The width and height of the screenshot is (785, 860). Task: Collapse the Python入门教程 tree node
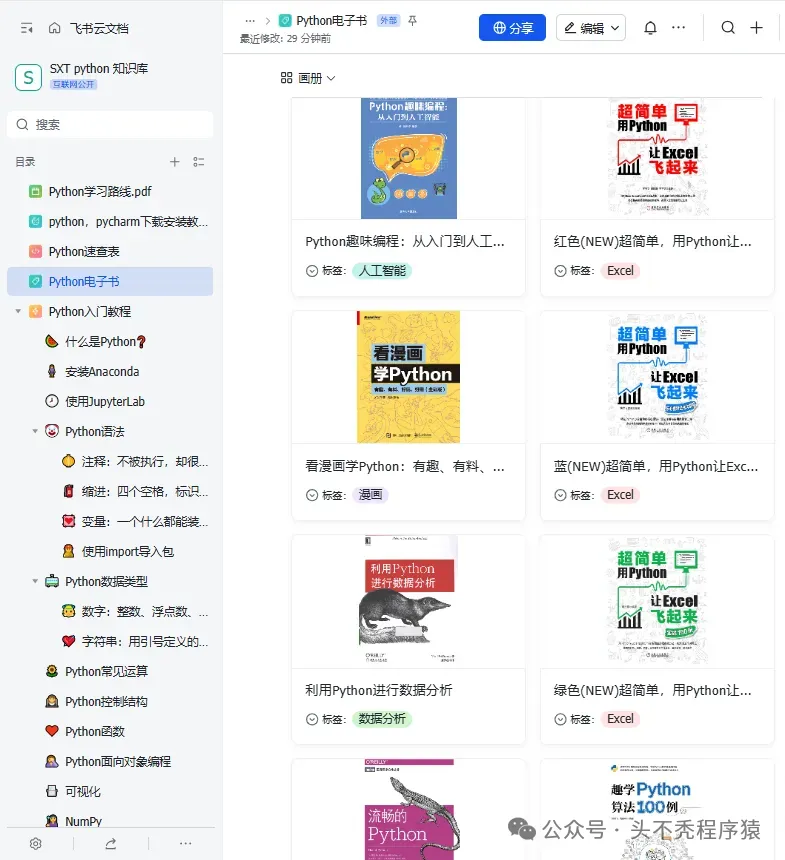coord(18,311)
